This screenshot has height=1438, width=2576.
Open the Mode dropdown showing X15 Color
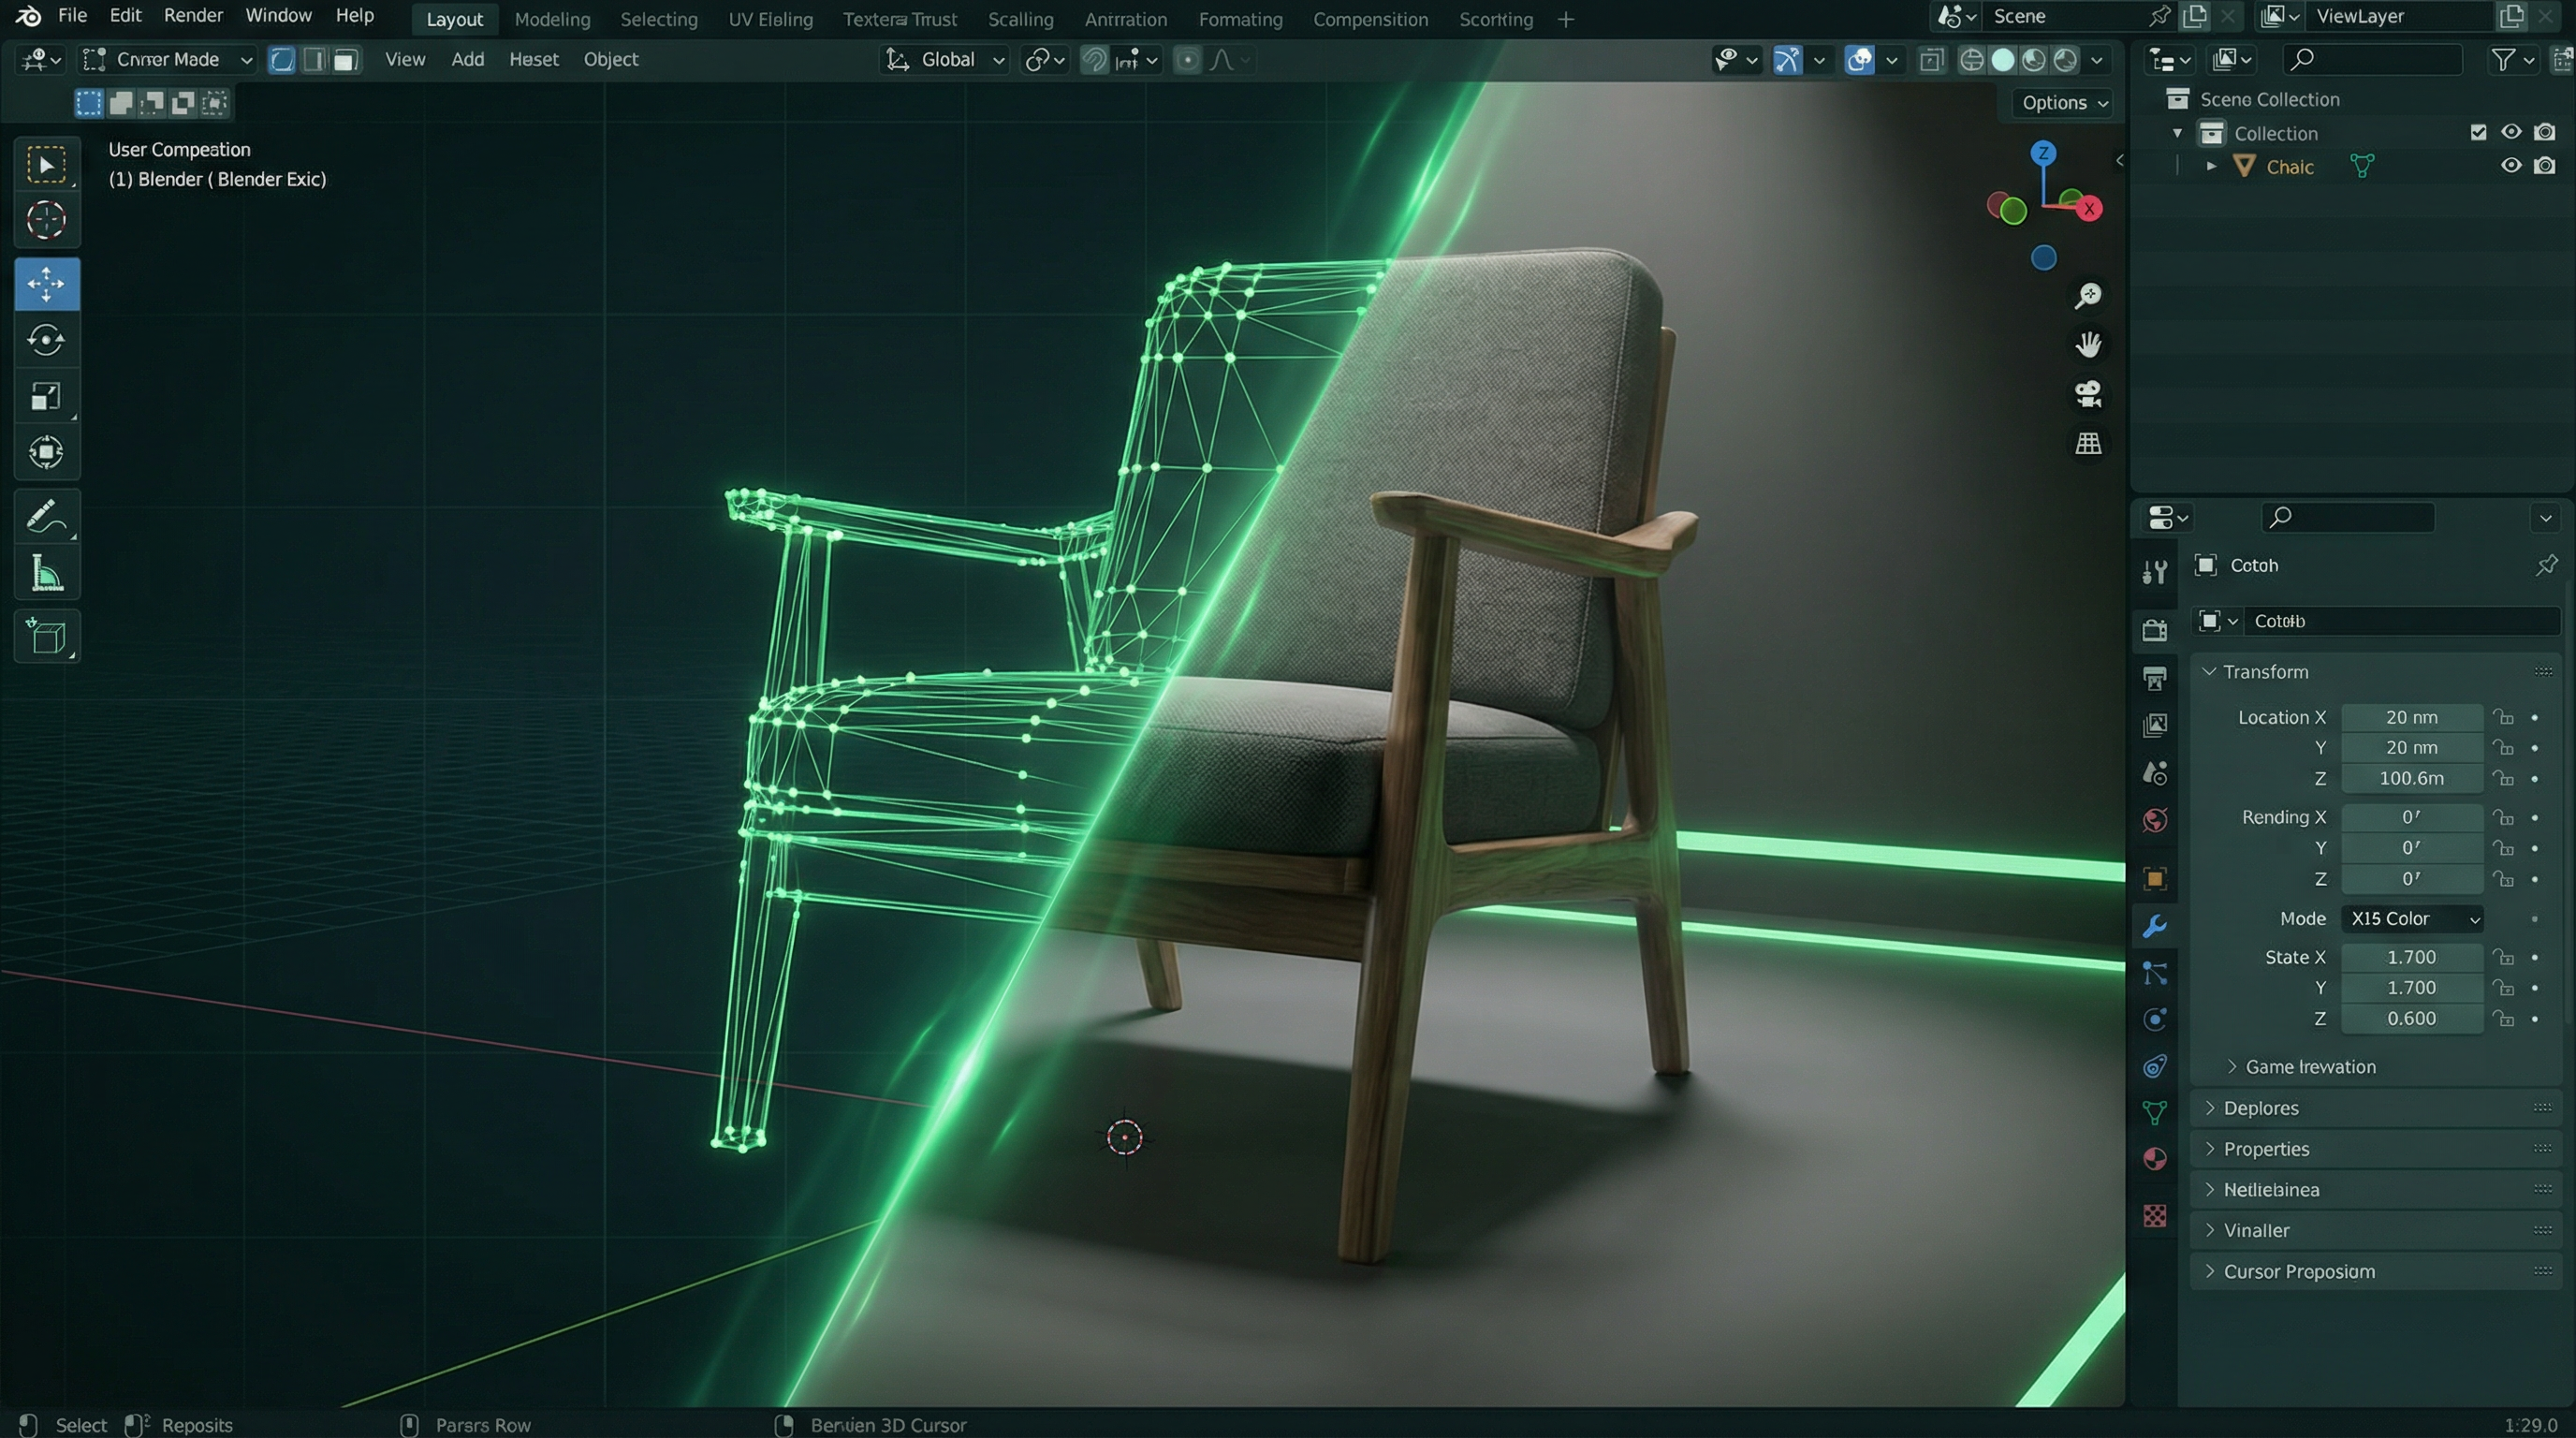(x=2411, y=918)
